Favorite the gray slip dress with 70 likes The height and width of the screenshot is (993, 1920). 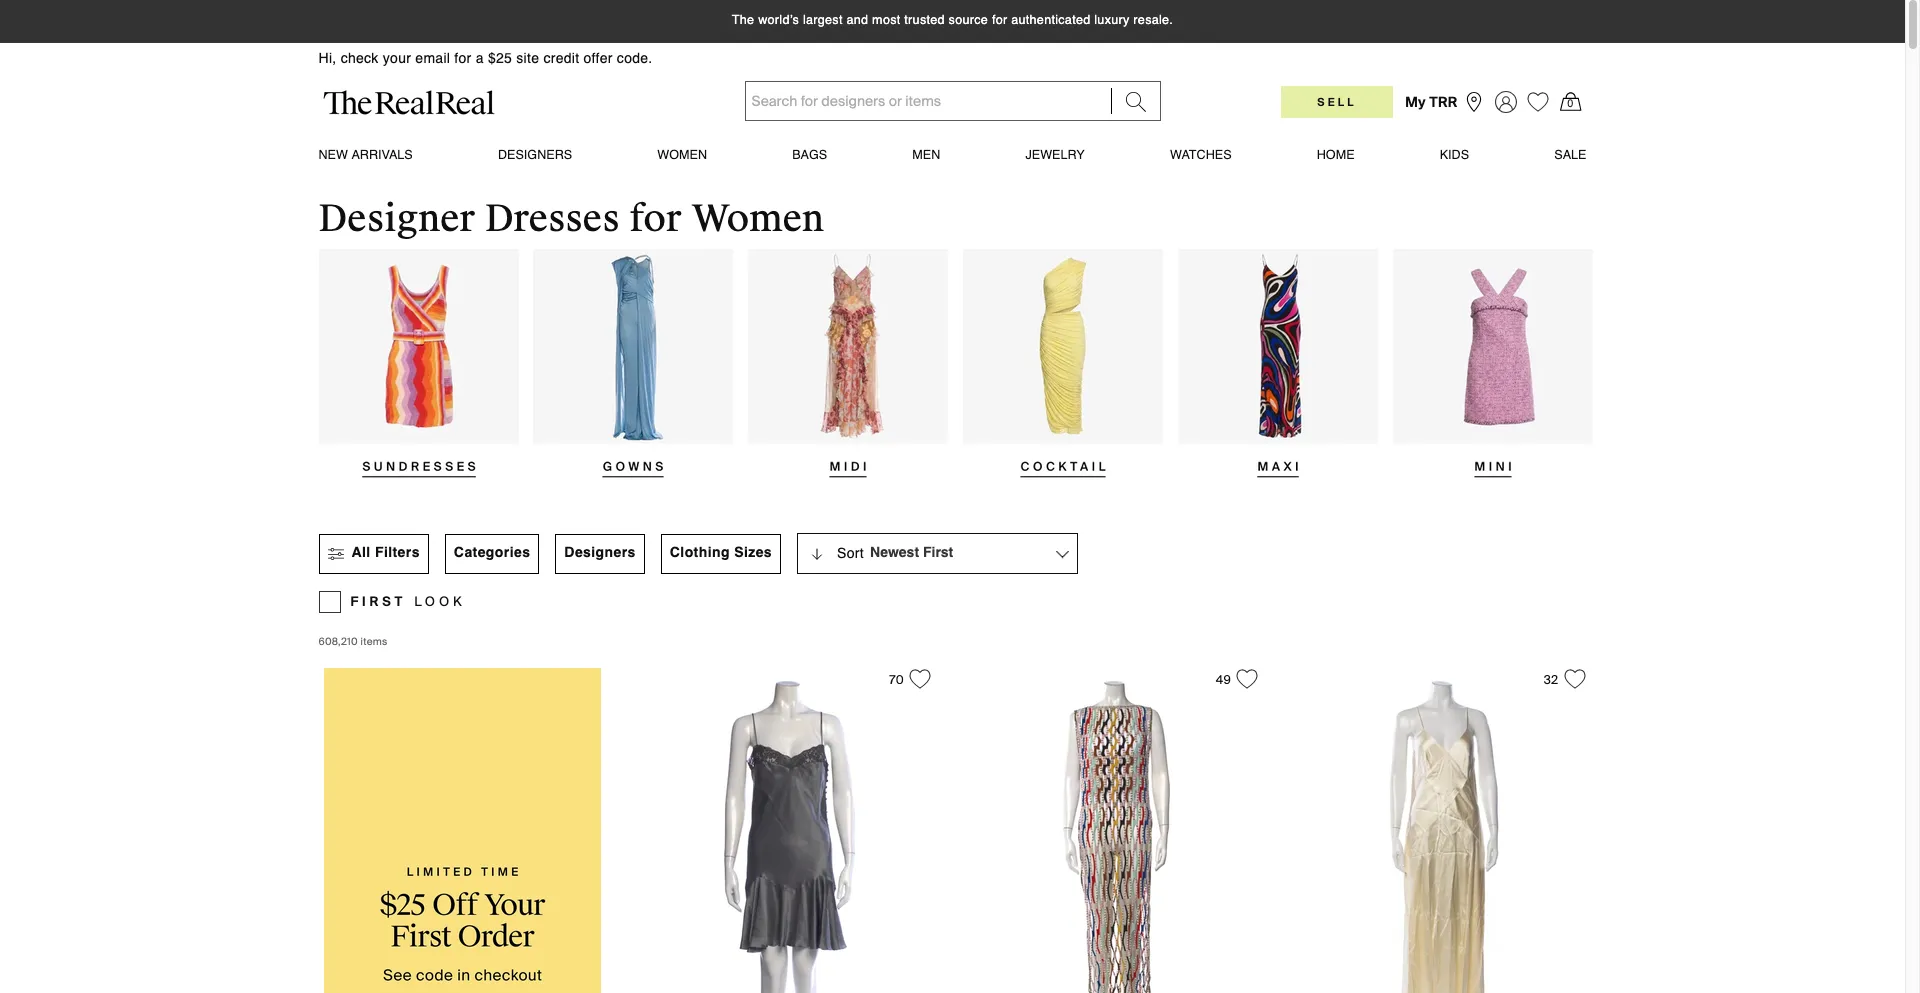click(x=920, y=679)
